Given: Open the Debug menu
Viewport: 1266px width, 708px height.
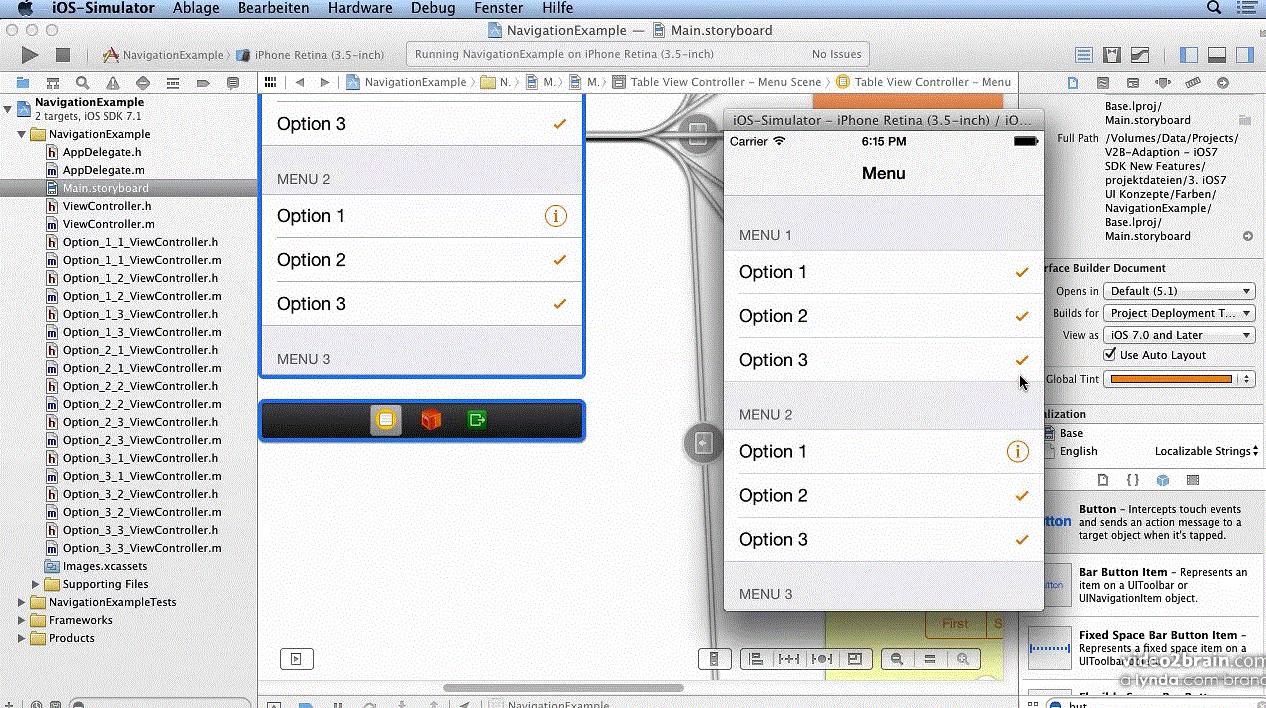Looking at the screenshot, I should click(432, 8).
